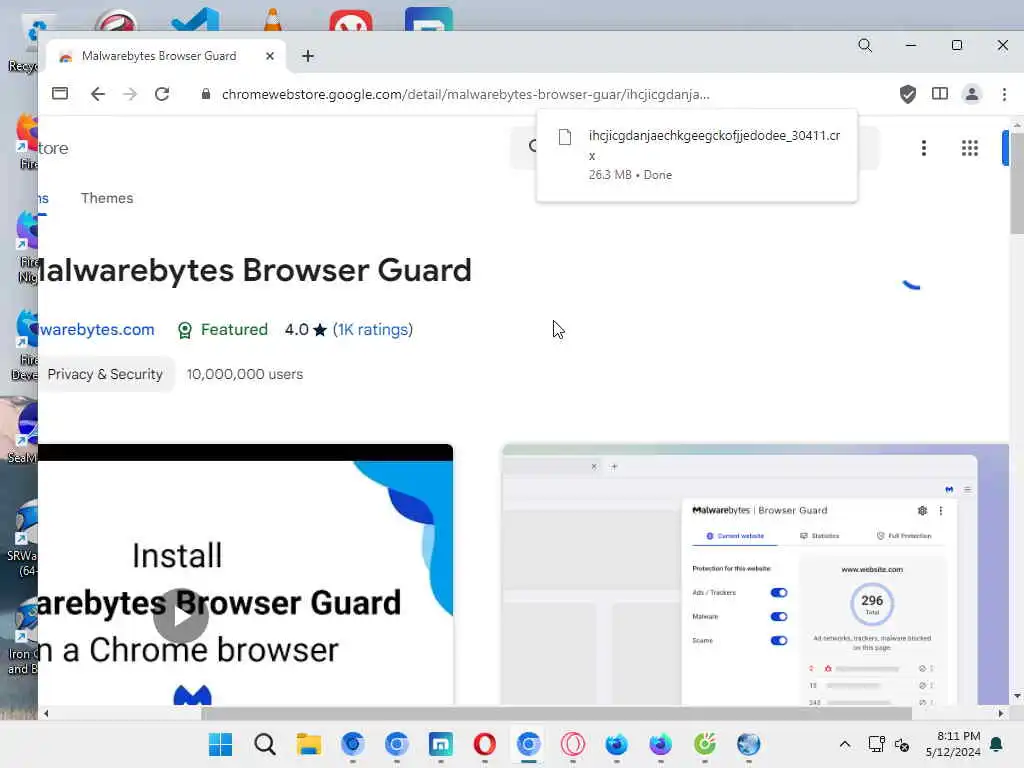Open the globe browser icon on the taskbar
This screenshot has width=1024, height=768.
(x=748, y=744)
